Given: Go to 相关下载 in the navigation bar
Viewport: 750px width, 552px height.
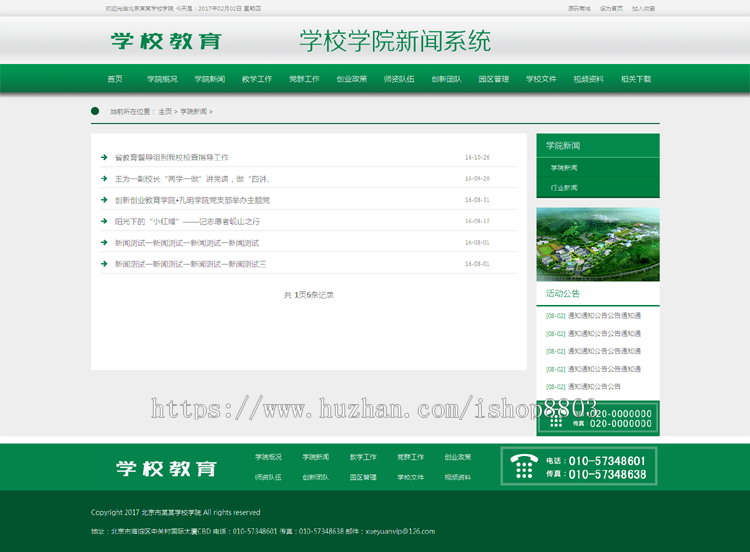Looking at the screenshot, I should click(x=636, y=79).
